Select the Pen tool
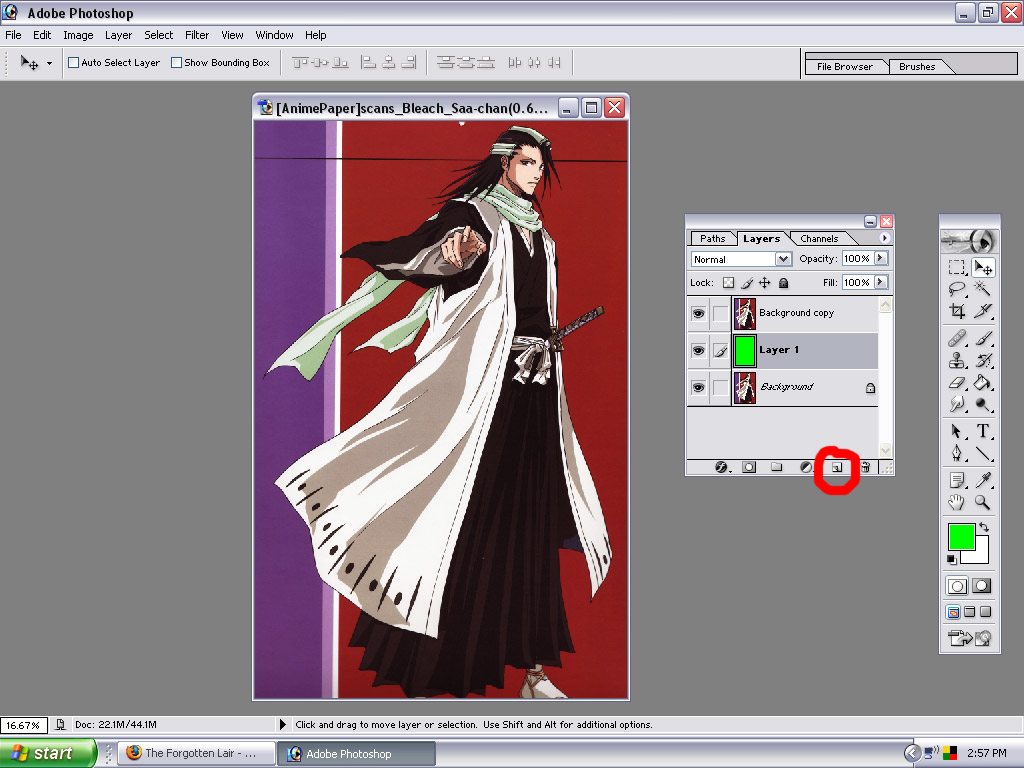The height and width of the screenshot is (768, 1024). tap(957, 453)
